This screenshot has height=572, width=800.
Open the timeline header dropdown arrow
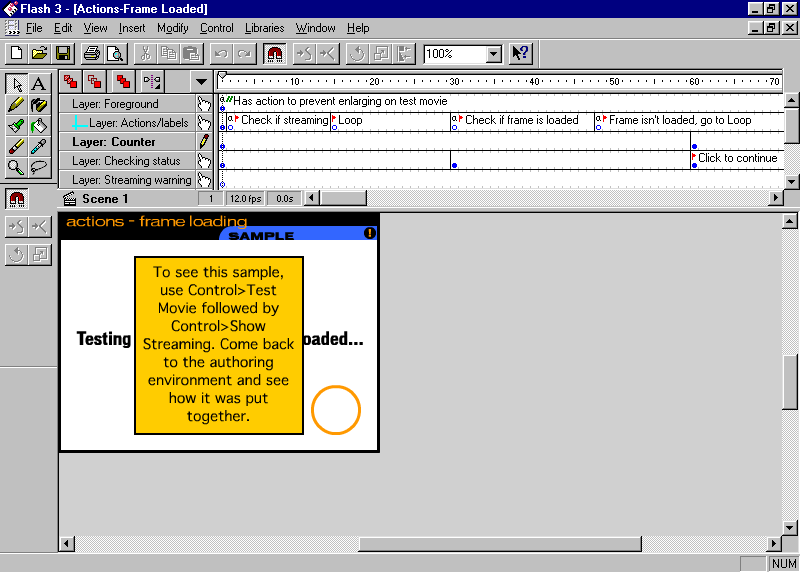tap(202, 82)
